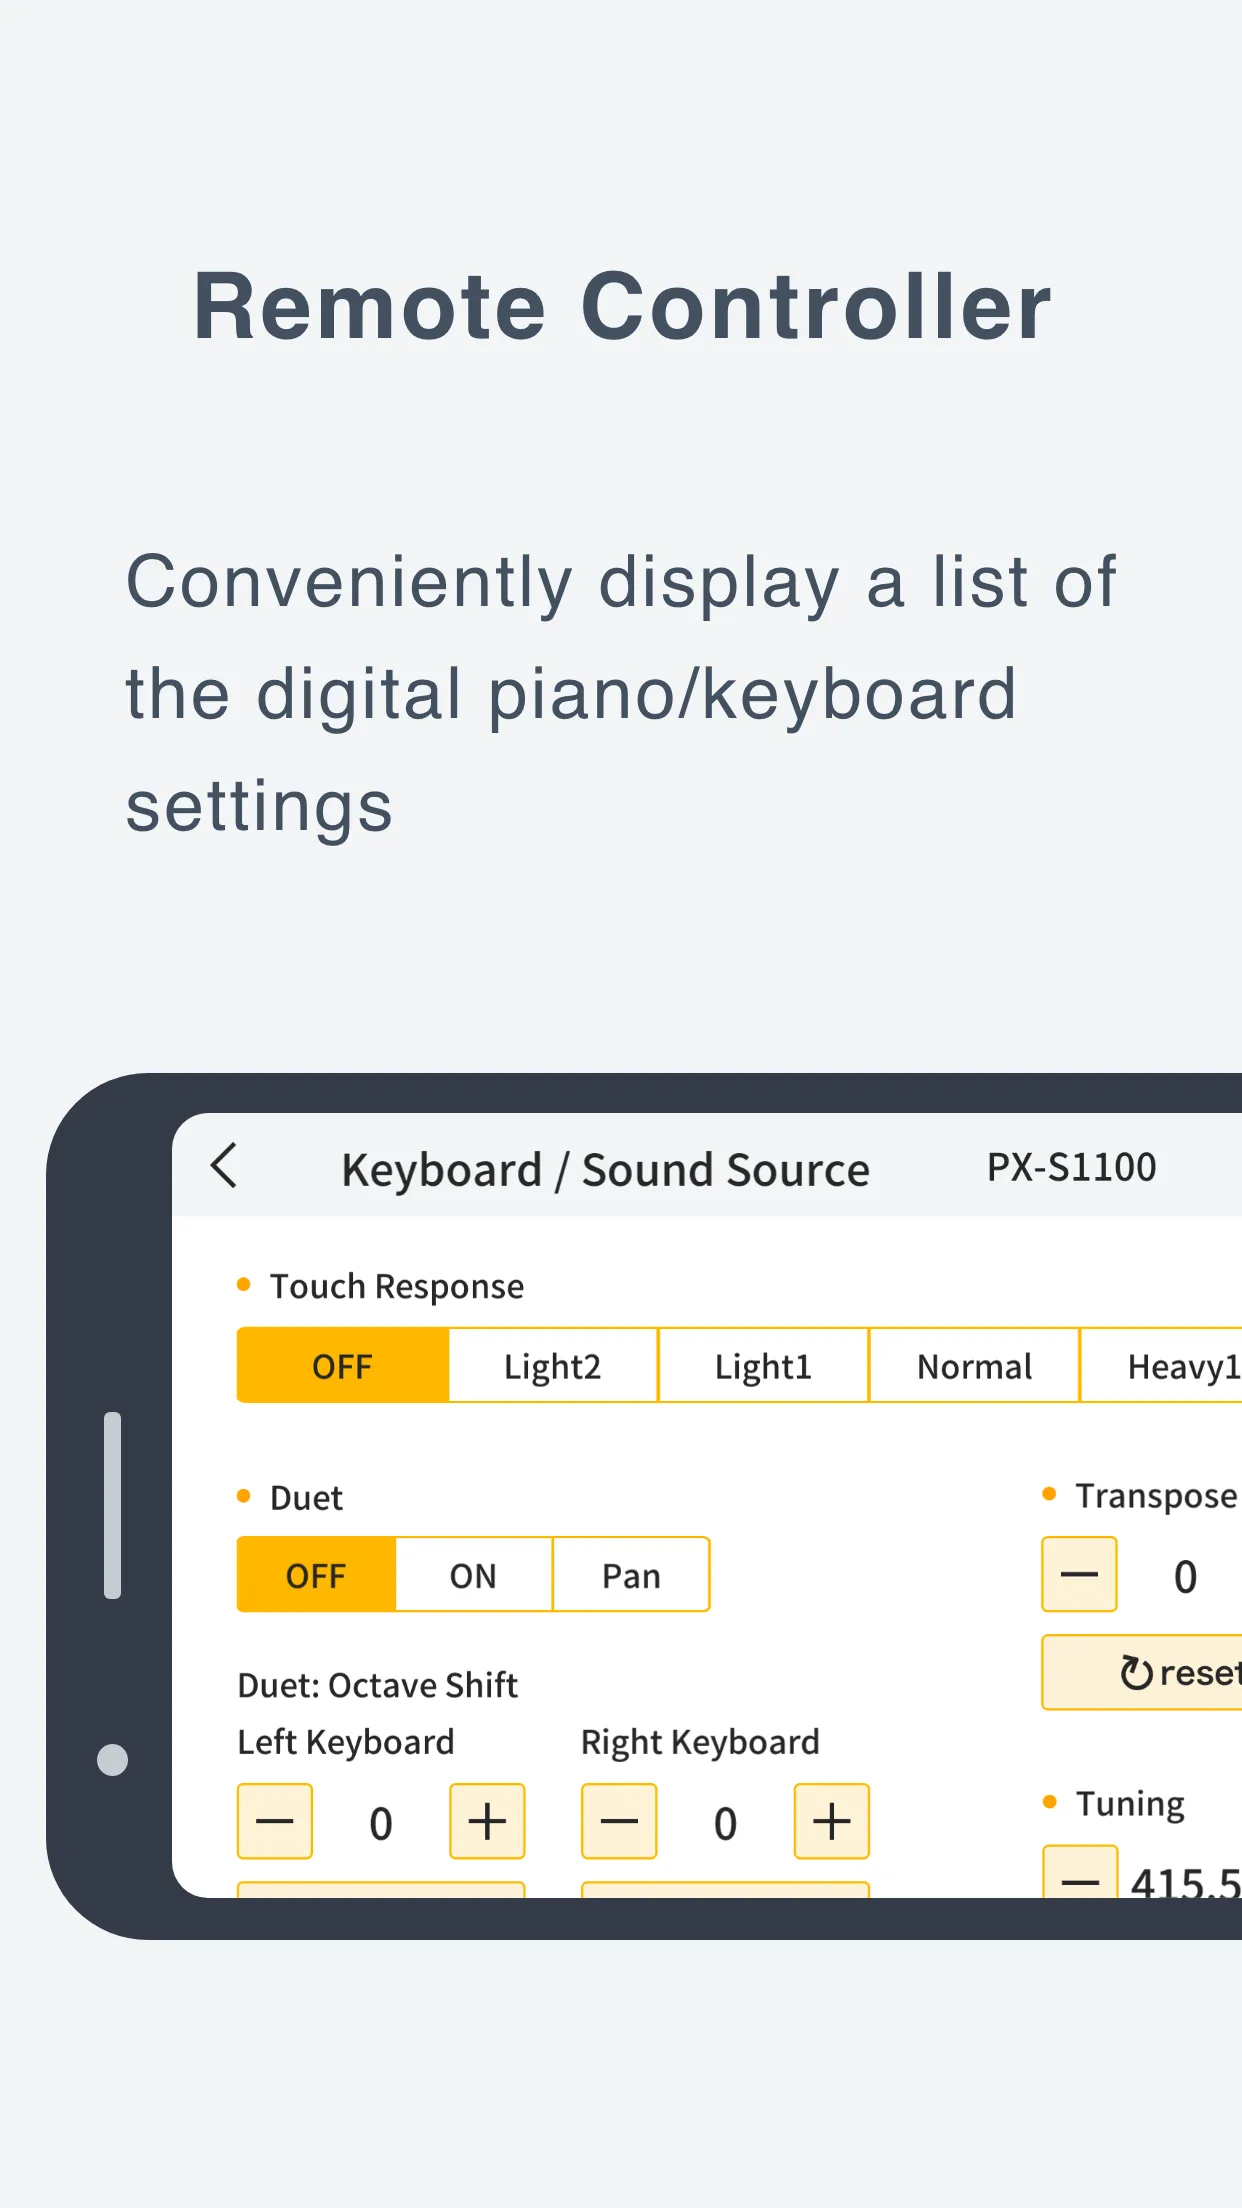
Task: Tap the minus icon for Left Keyboard octave shift
Action: (x=274, y=1822)
